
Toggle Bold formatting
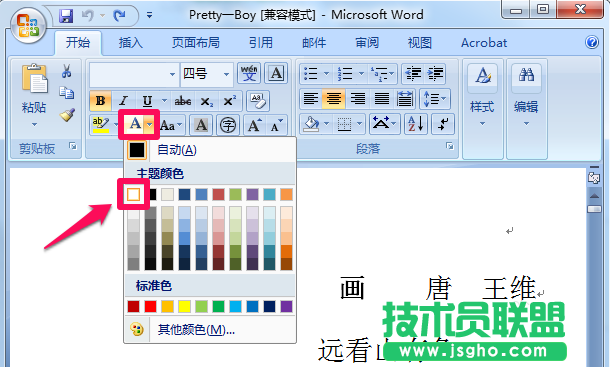[x=100, y=101]
